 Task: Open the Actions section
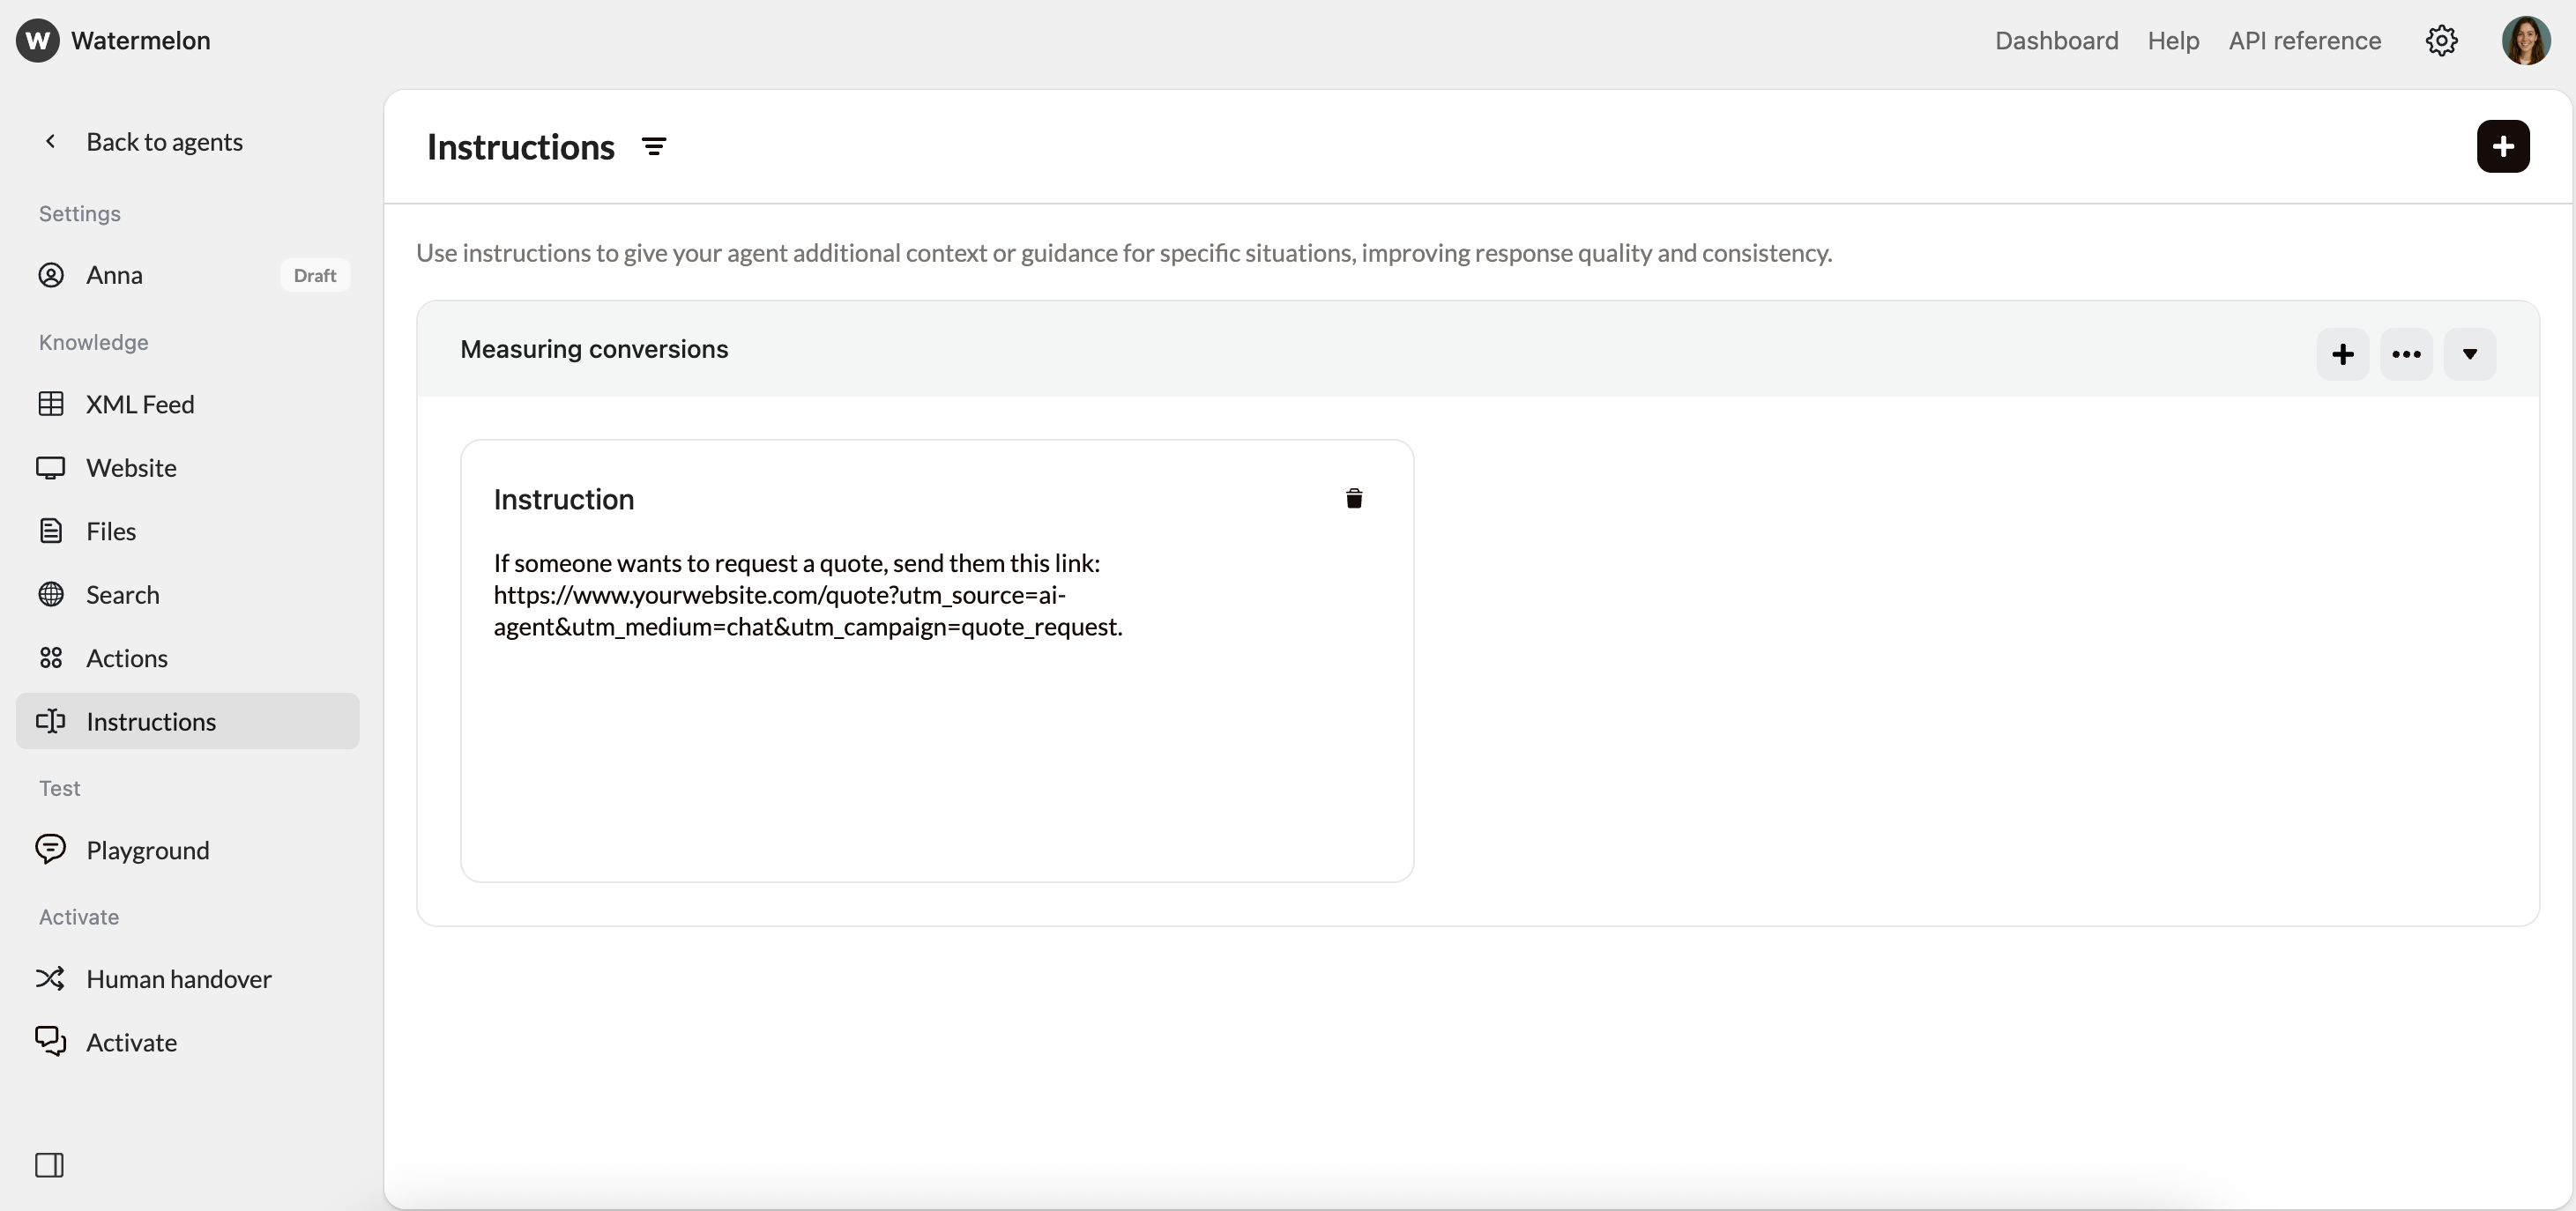[126, 658]
